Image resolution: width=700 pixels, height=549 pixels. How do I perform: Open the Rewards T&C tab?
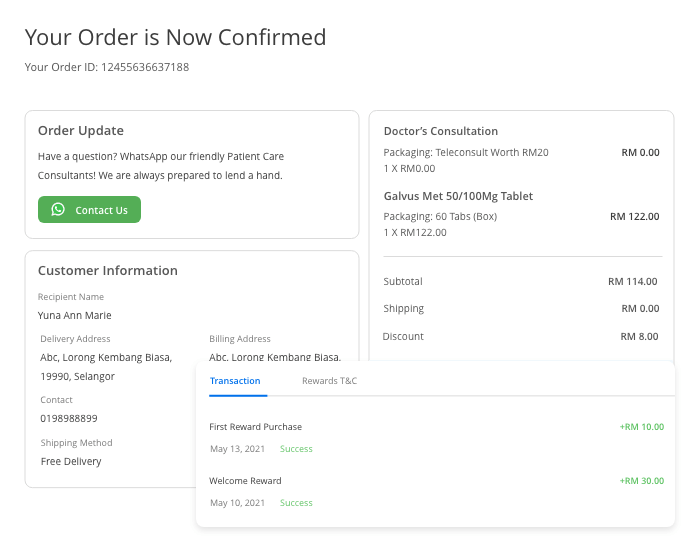[x=329, y=381]
